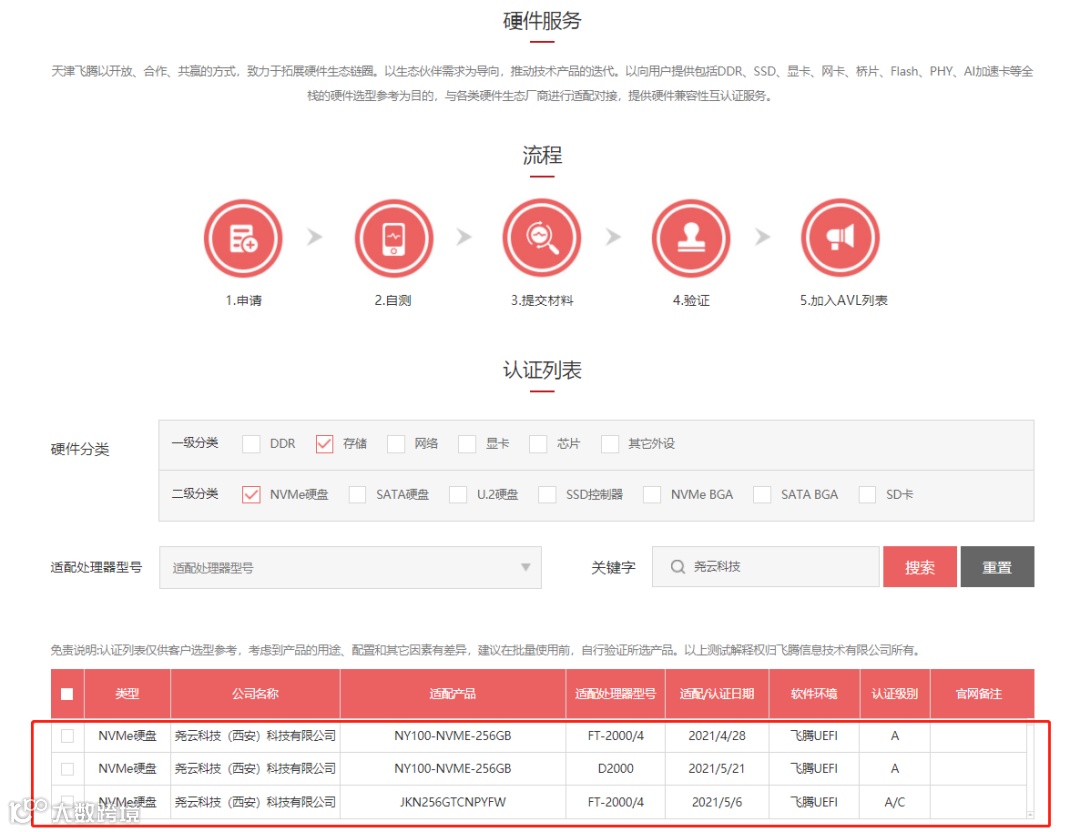This screenshot has width=1080, height=832.
Task: Click the magnifier icon in keyword field
Action: point(678,566)
